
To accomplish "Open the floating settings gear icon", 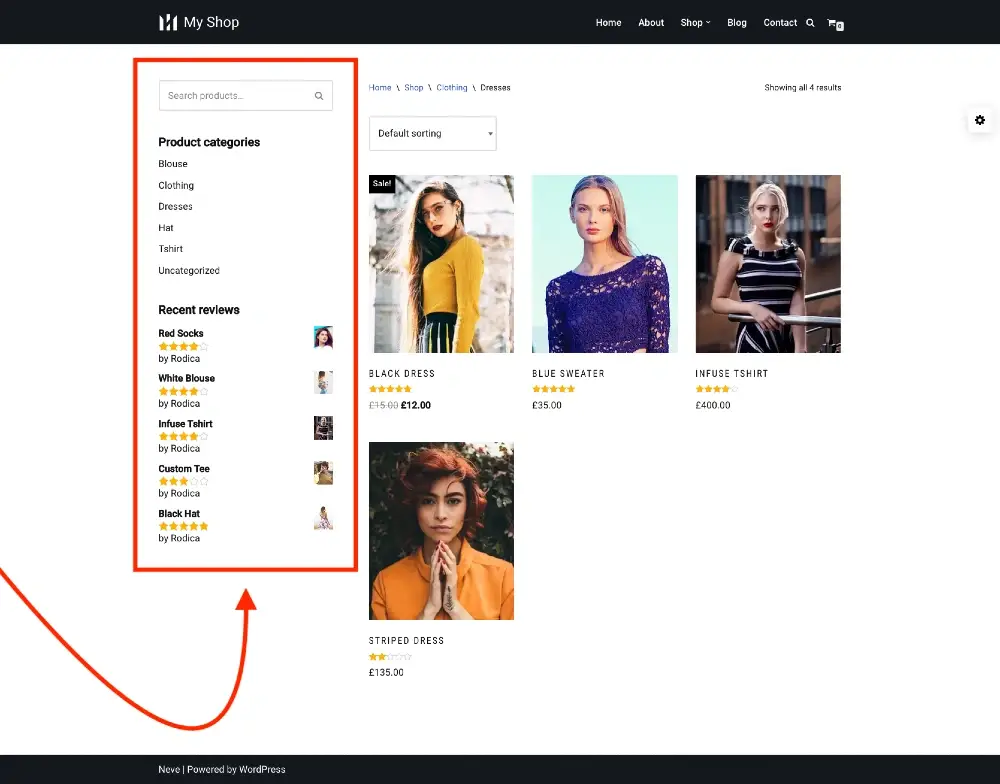I will pyautogui.click(x=980, y=120).
